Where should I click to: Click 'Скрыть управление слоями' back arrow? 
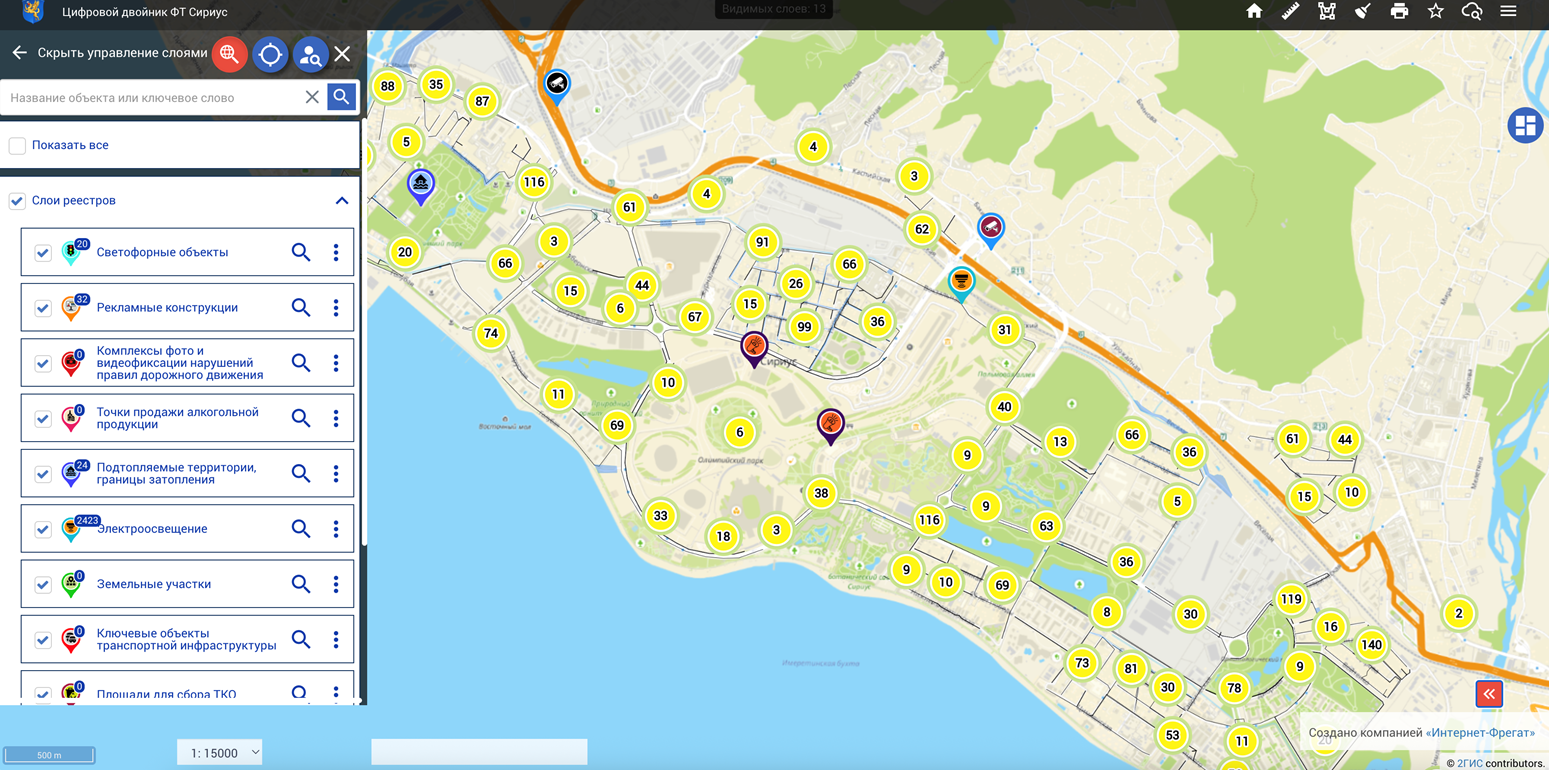19,53
